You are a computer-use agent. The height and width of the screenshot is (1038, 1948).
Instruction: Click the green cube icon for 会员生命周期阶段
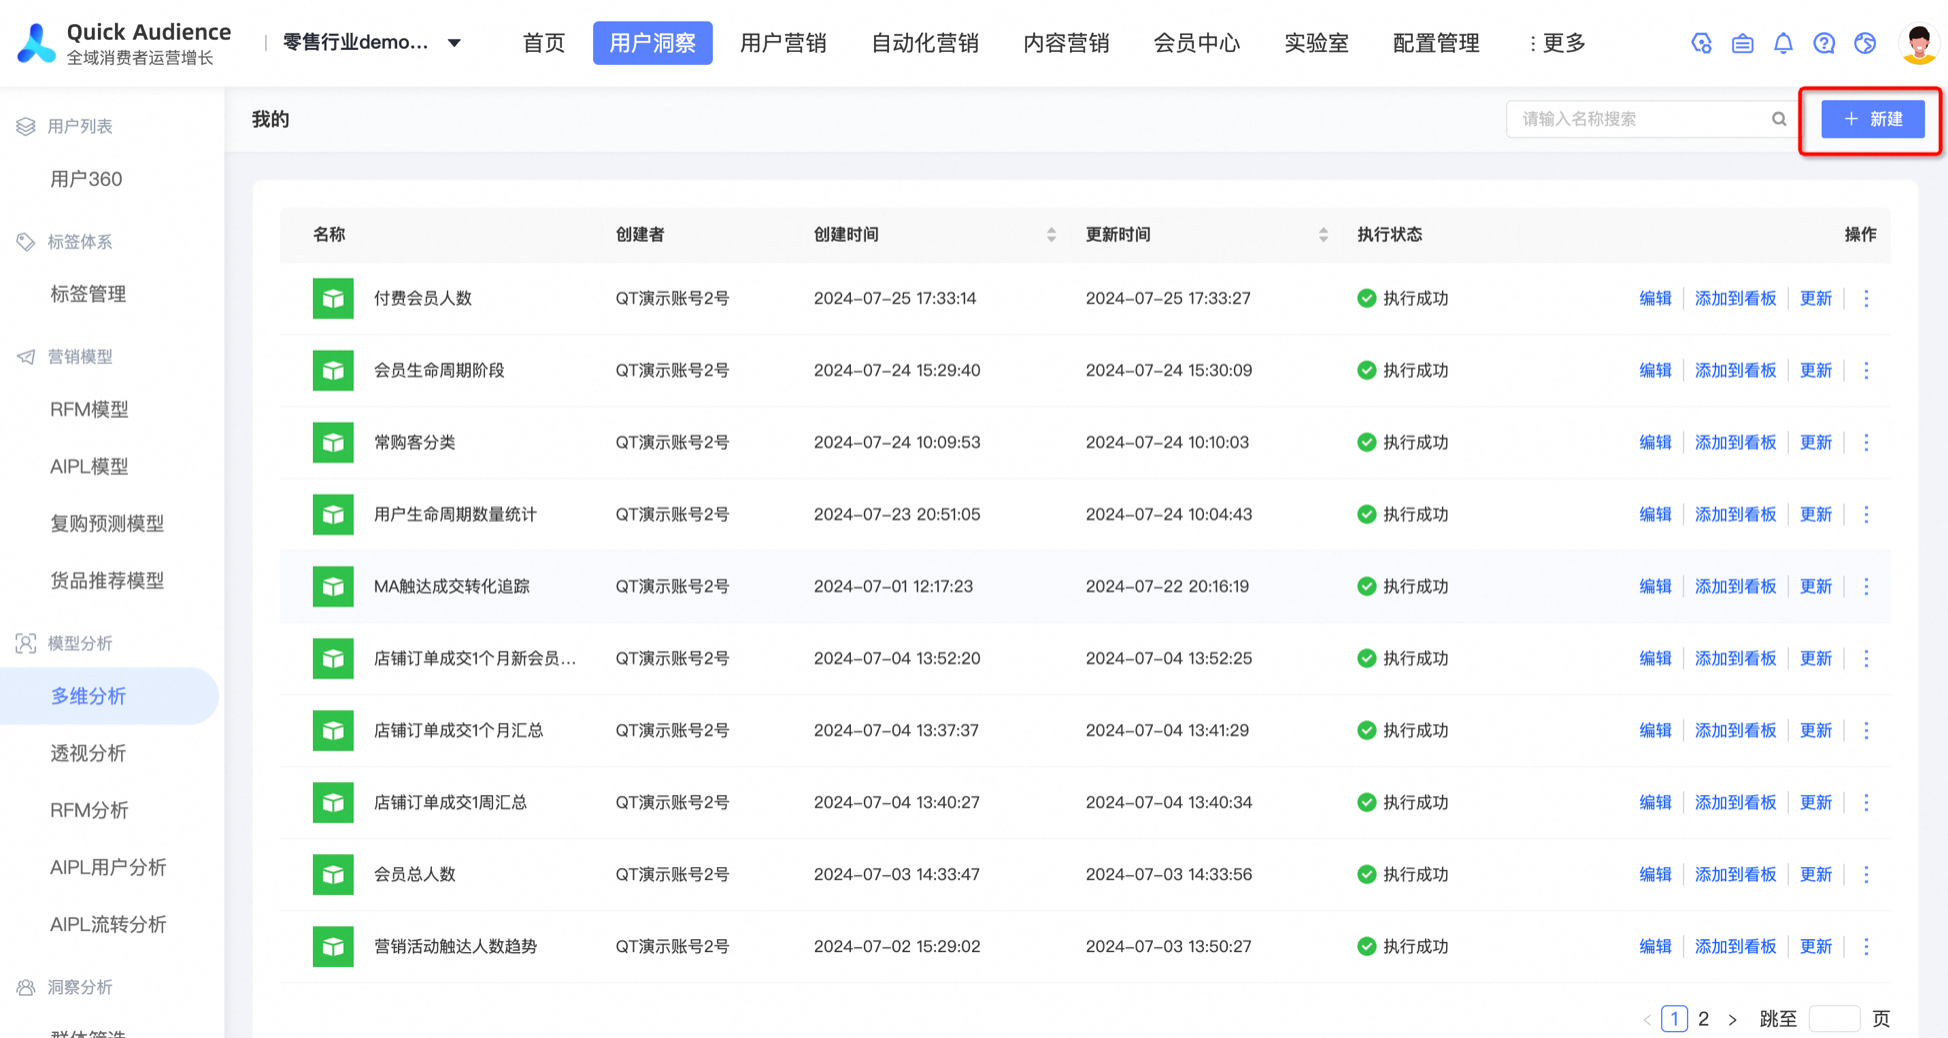click(x=333, y=370)
